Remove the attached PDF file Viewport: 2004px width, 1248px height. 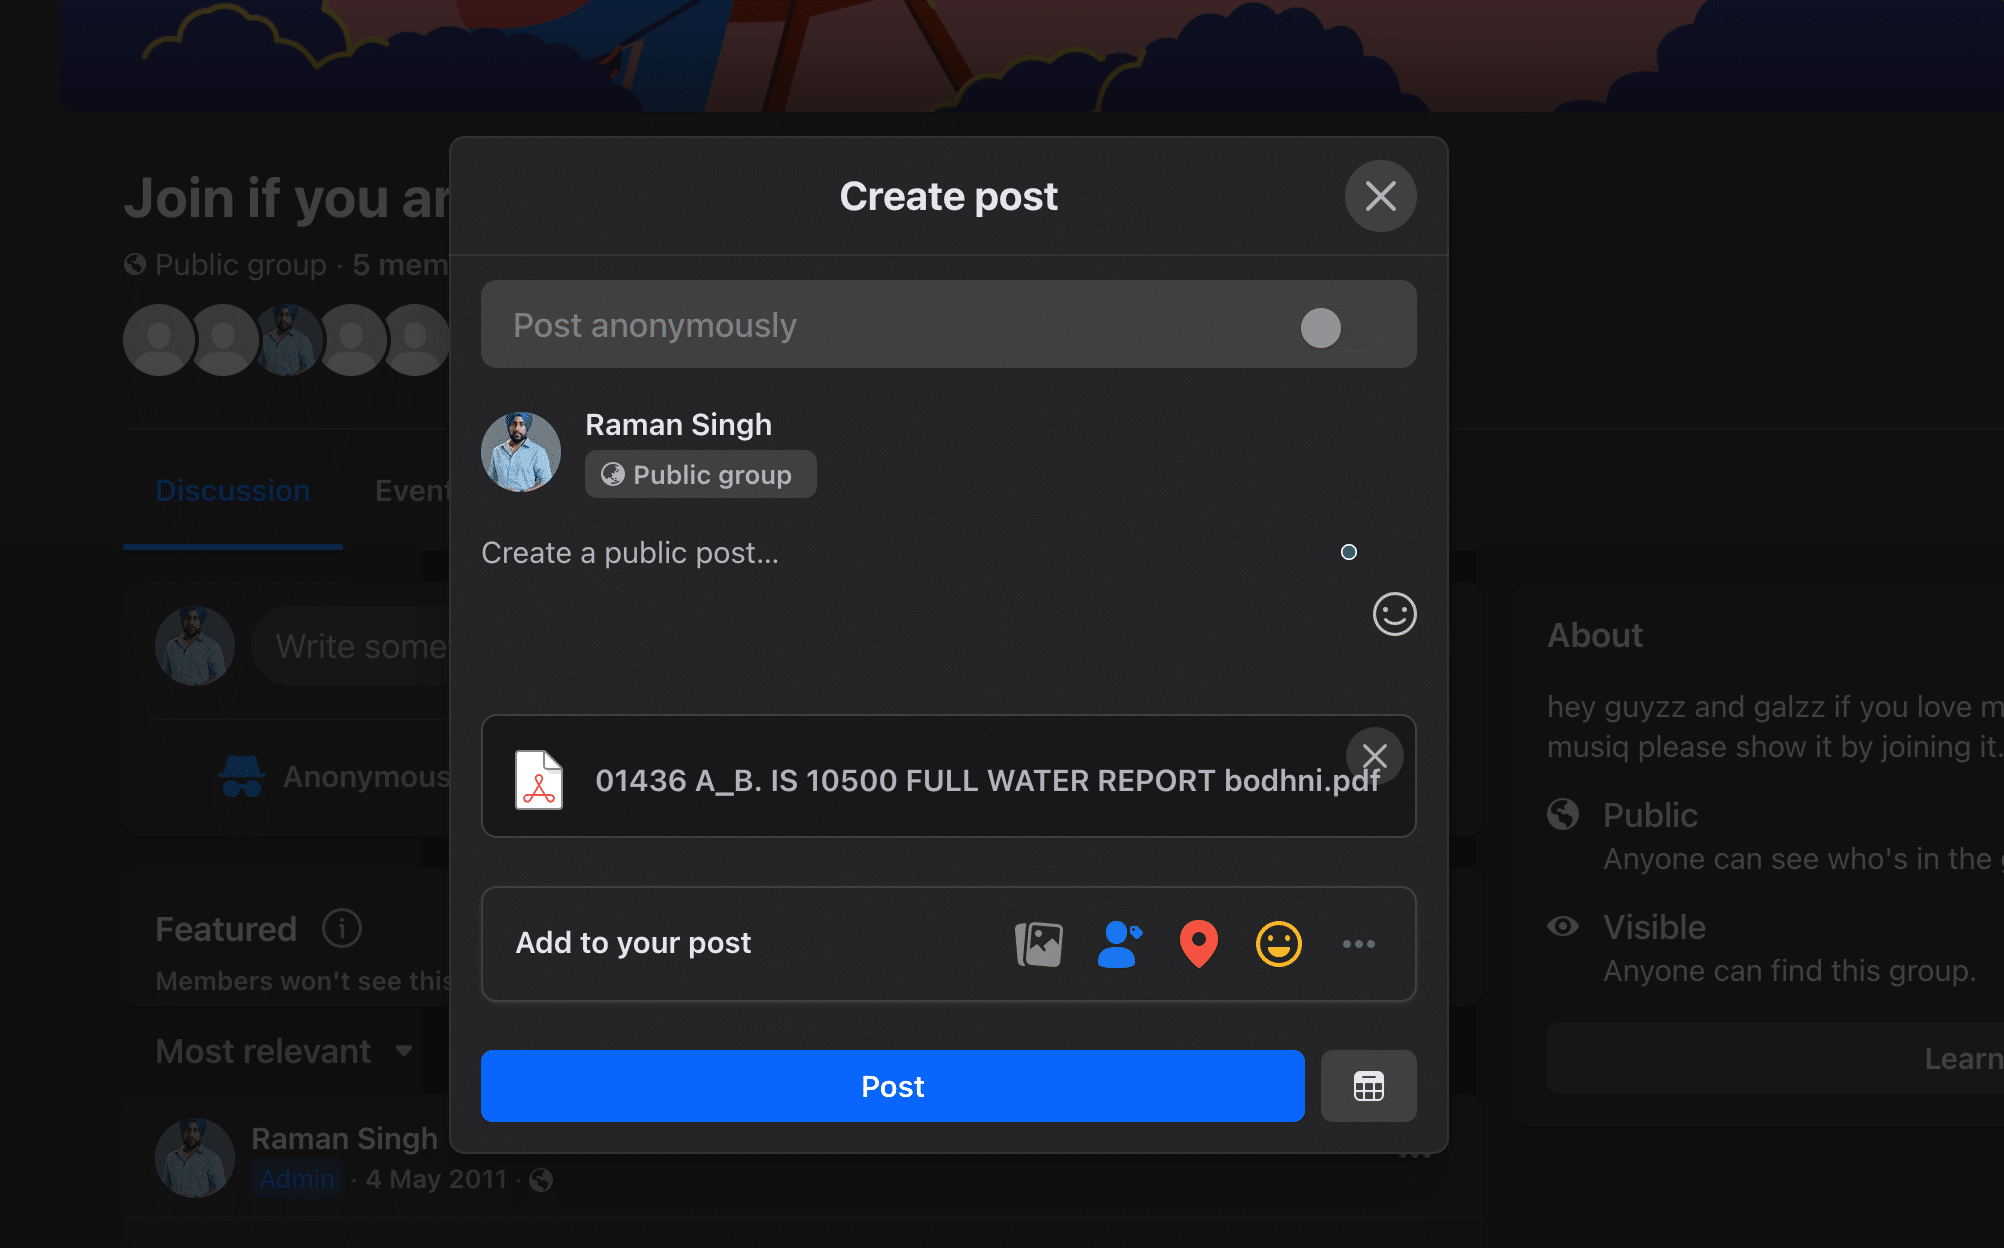coord(1373,753)
